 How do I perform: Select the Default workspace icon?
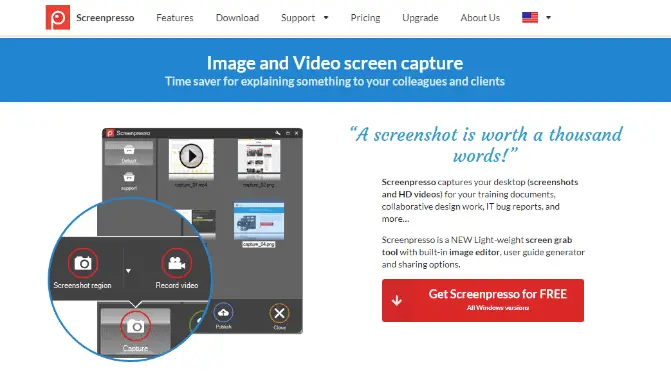tap(129, 150)
